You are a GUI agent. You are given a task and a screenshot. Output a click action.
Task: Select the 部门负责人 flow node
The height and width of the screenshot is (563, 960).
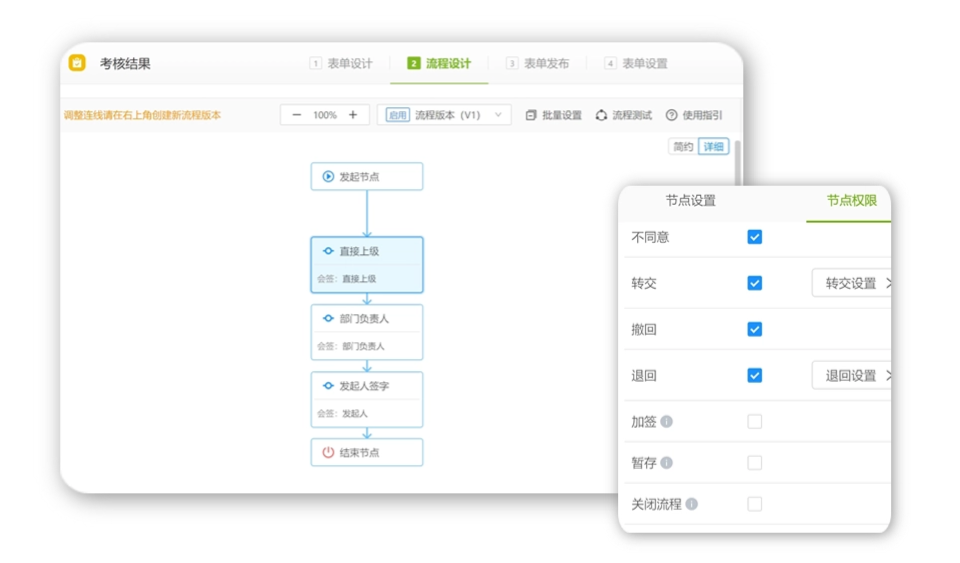point(367,332)
